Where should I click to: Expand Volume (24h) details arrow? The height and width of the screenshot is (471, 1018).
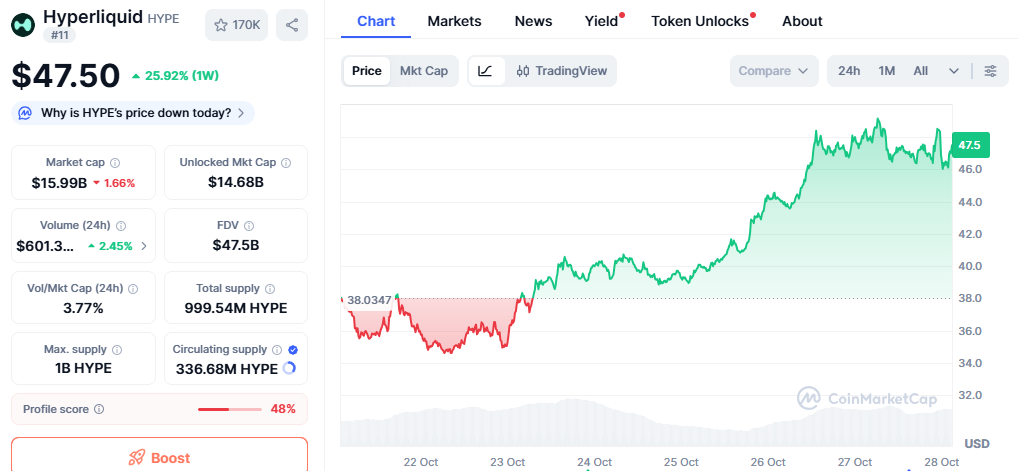click(x=144, y=246)
